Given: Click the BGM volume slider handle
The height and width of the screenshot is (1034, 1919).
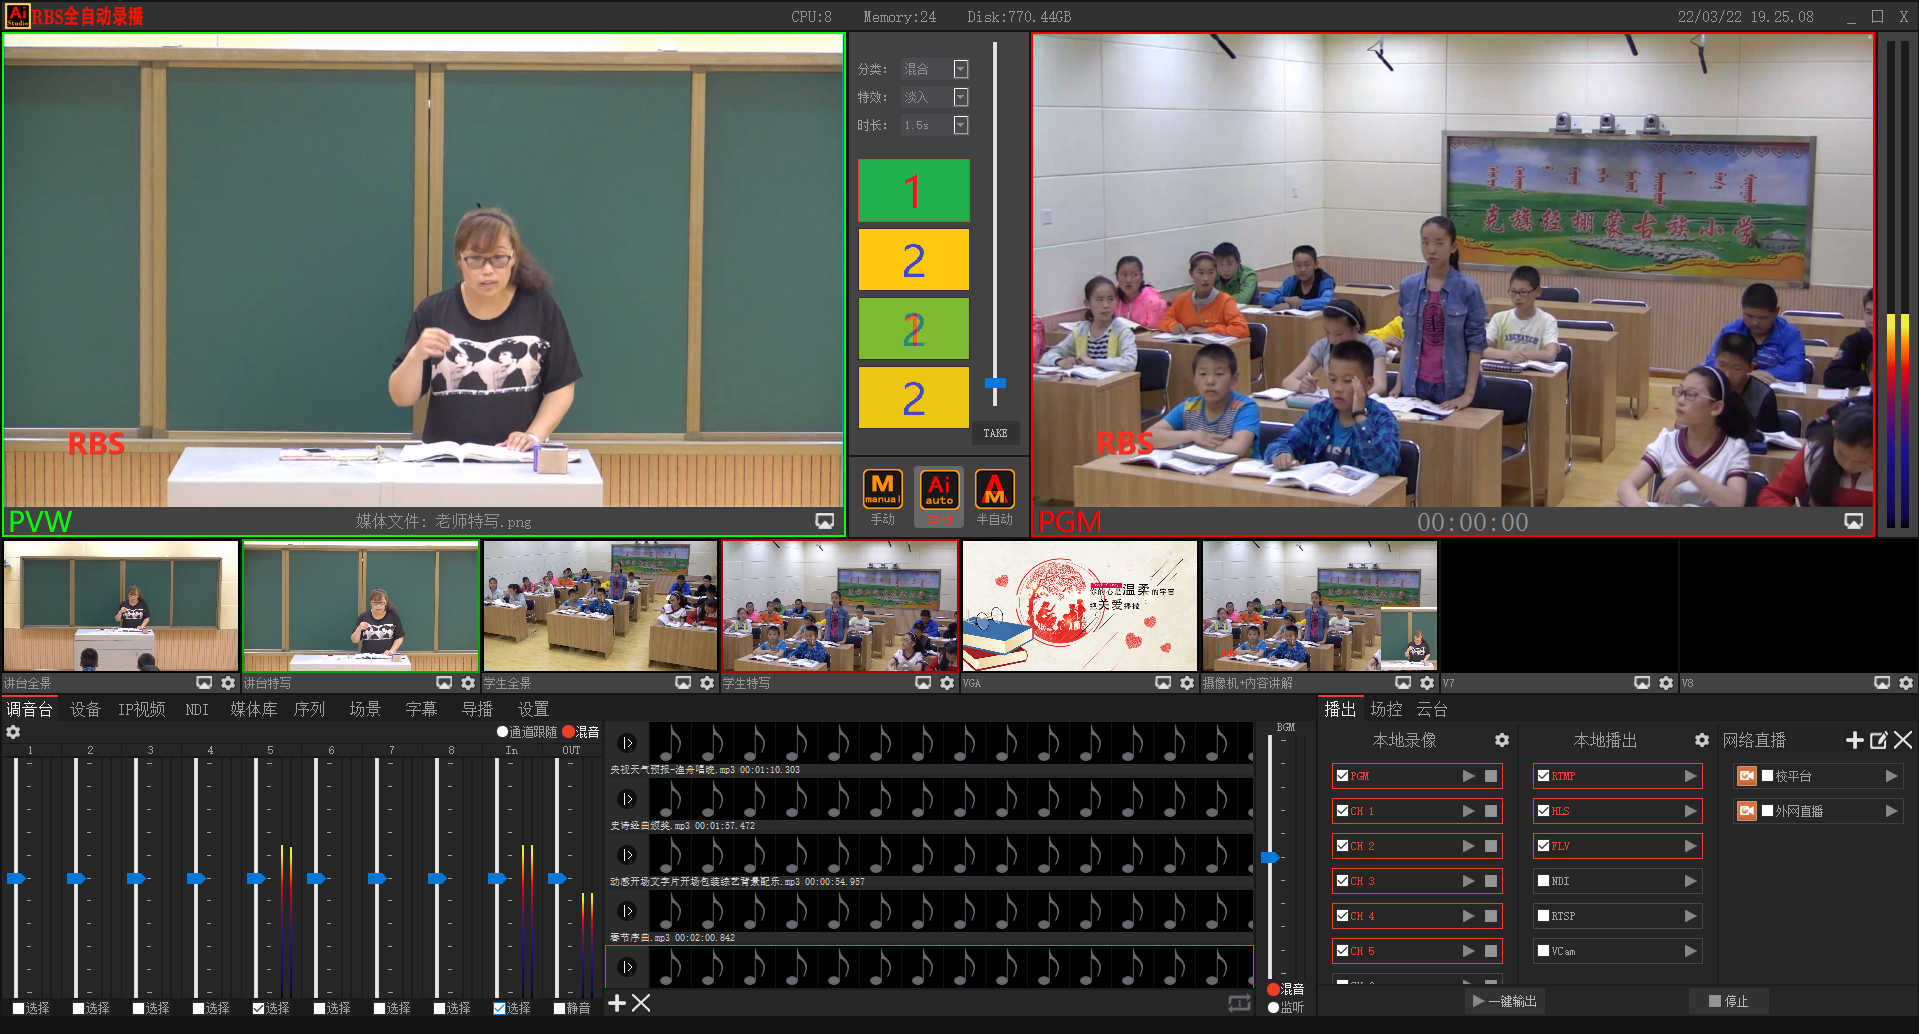Looking at the screenshot, I should [x=1270, y=857].
